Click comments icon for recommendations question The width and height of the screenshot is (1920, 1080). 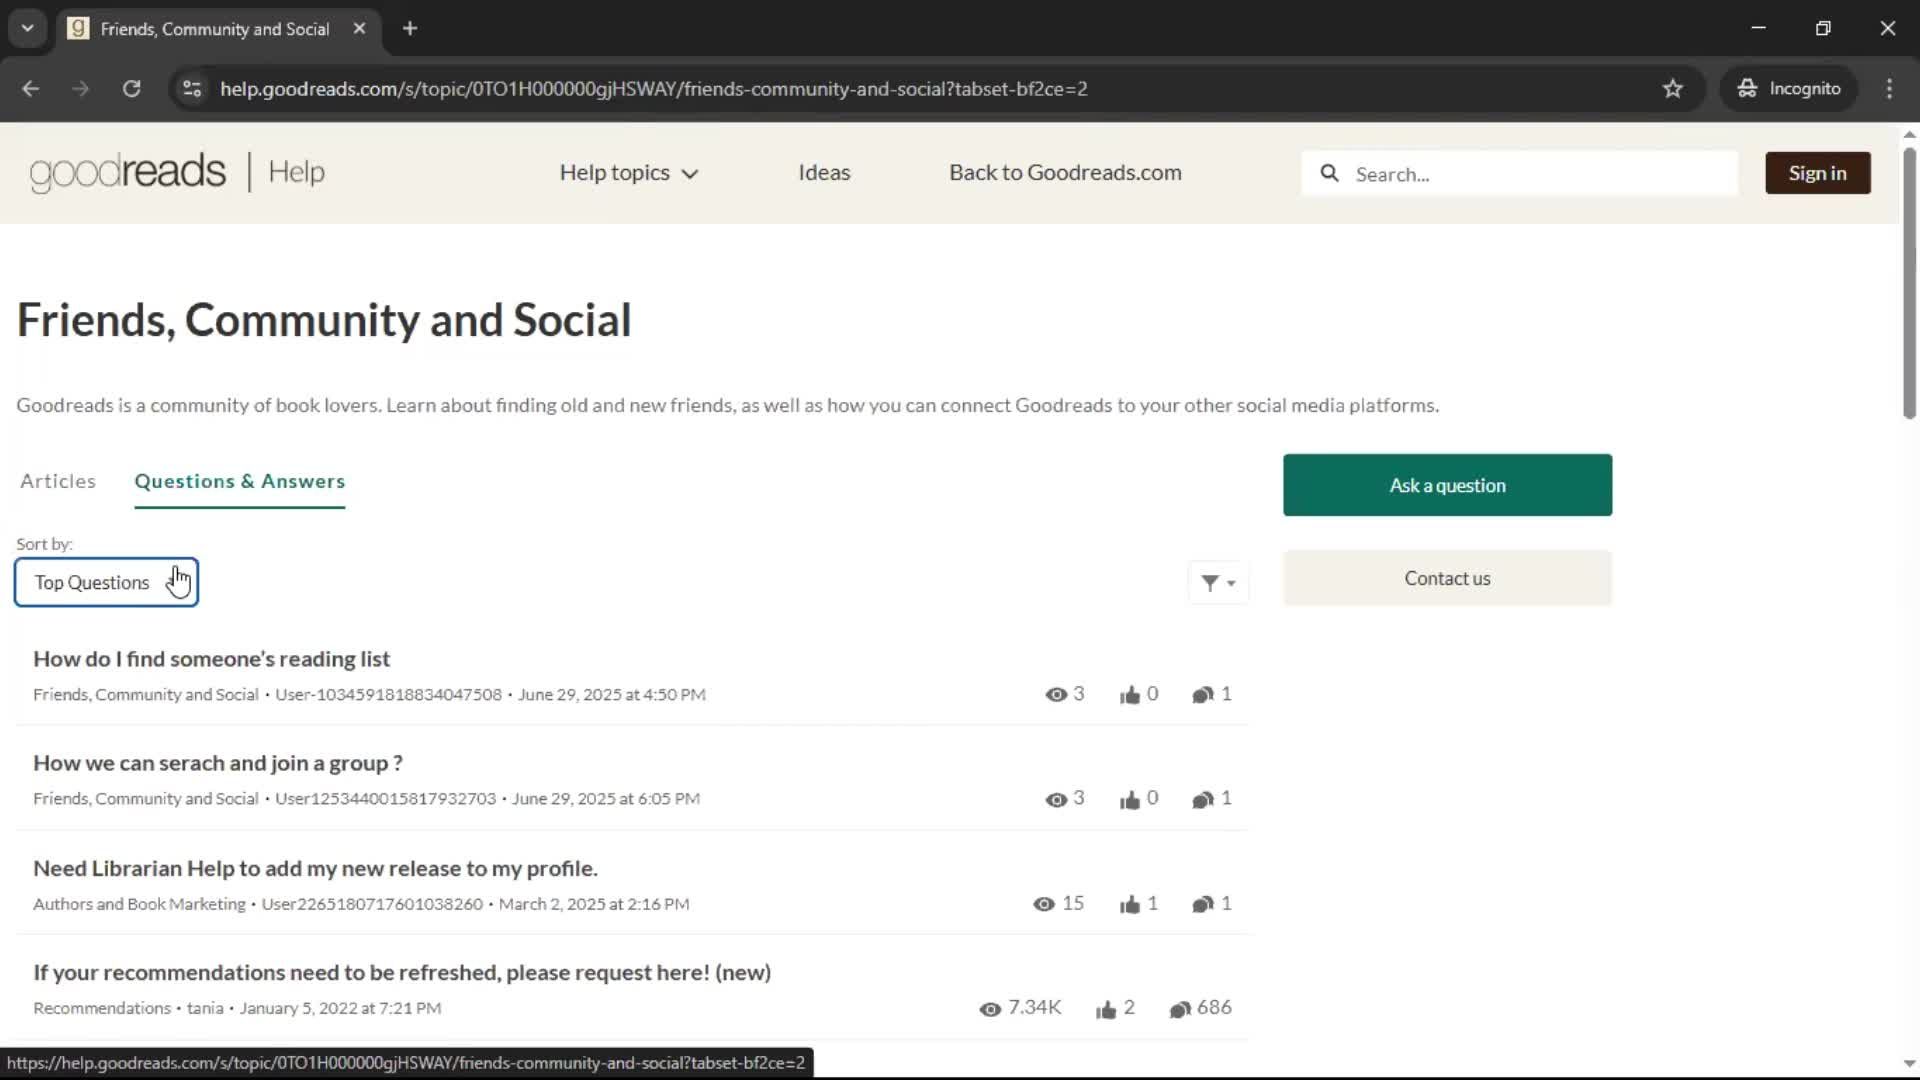pyautogui.click(x=1180, y=1010)
